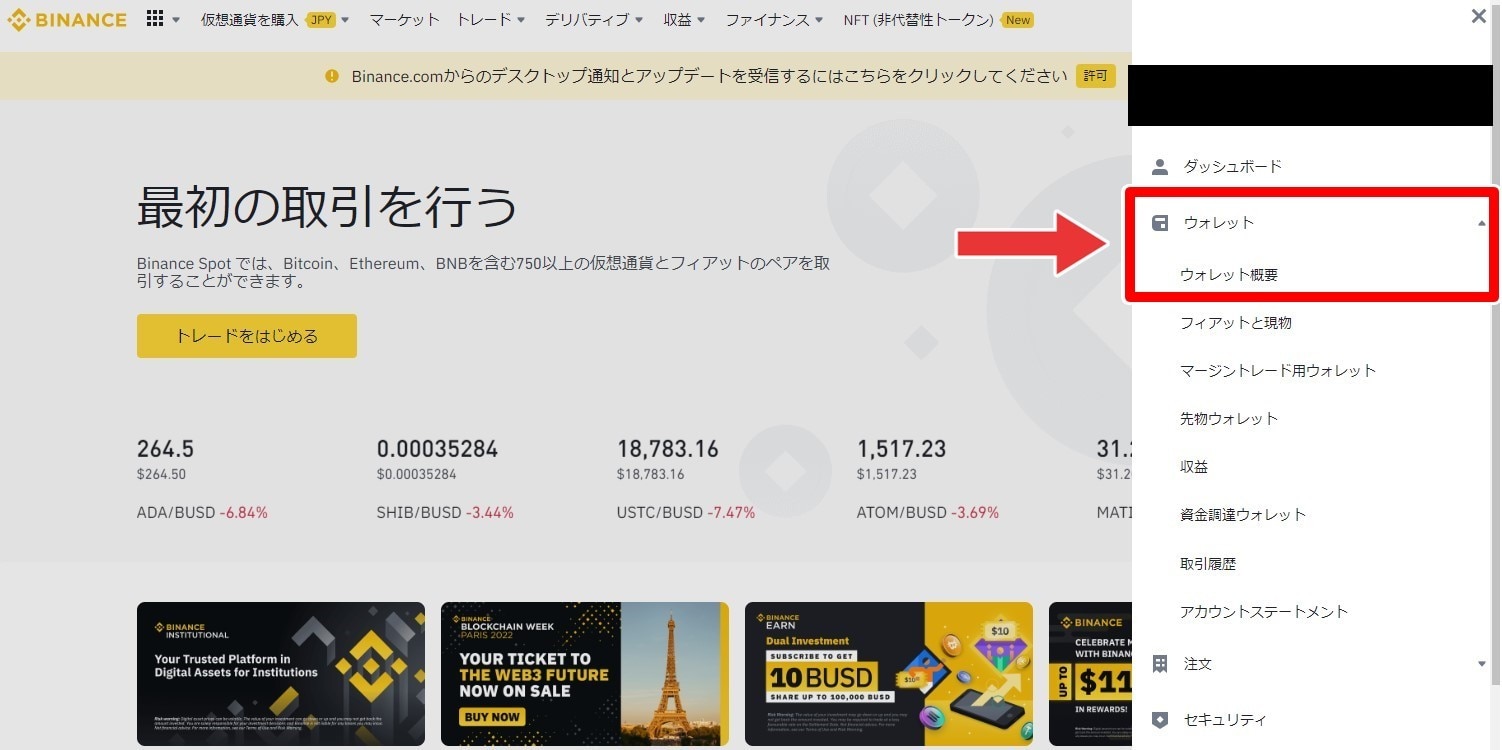Screen dimensions: 1502x750
Task: Open the トレード dropdown menu
Action: 491,20
